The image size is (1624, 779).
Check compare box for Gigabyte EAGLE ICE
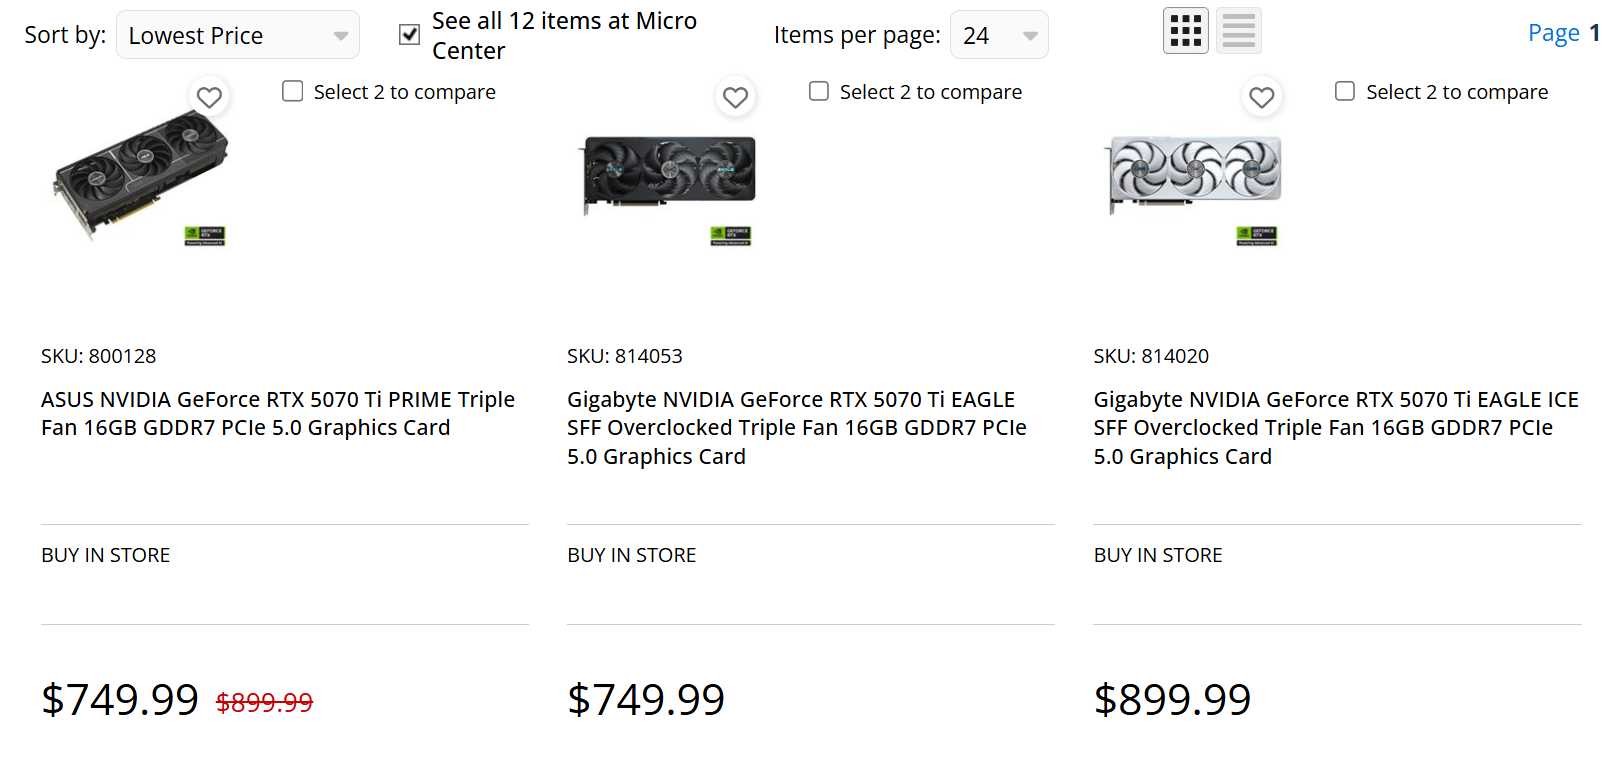1345,92
